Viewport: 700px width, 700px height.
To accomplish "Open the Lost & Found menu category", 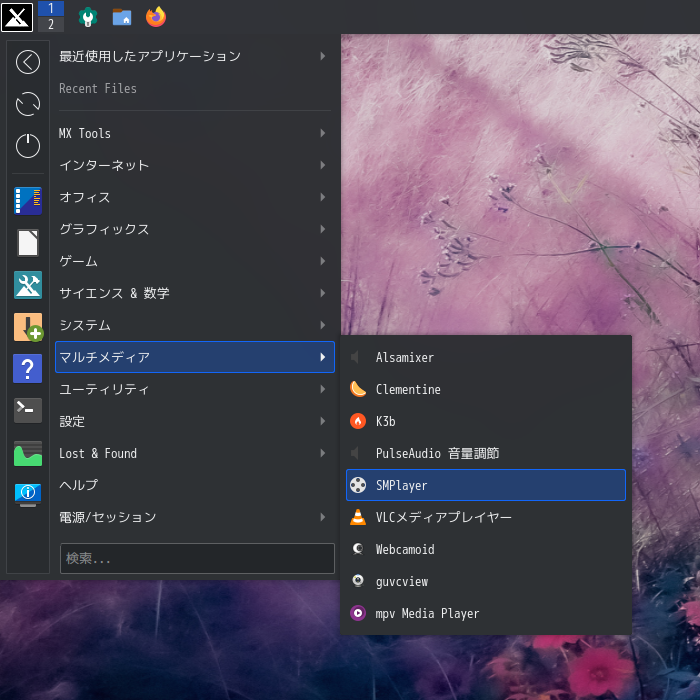I will [x=195, y=453].
